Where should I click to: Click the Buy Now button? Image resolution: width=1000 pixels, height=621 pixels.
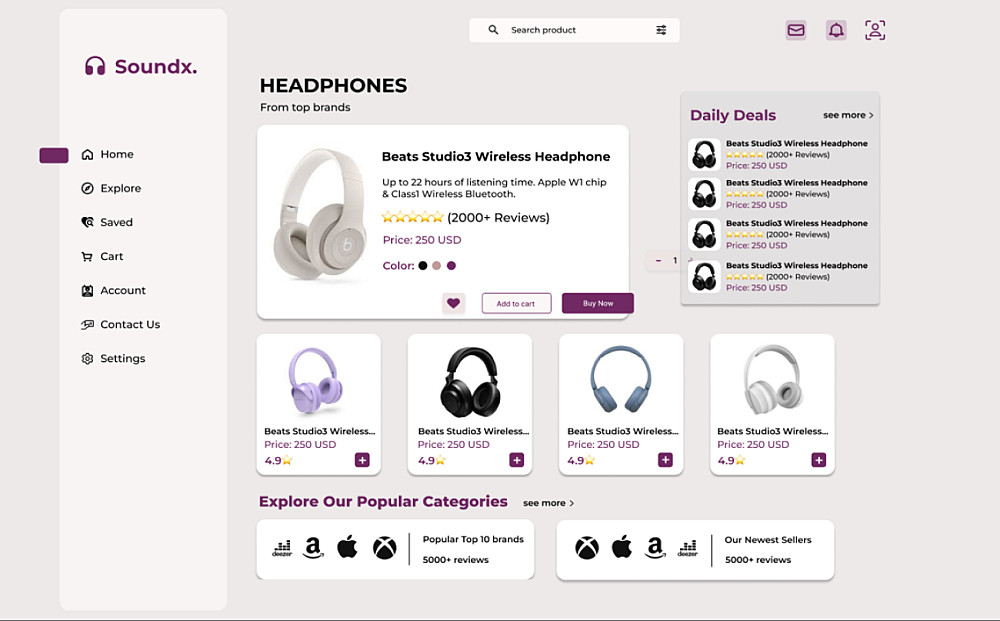click(598, 303)
